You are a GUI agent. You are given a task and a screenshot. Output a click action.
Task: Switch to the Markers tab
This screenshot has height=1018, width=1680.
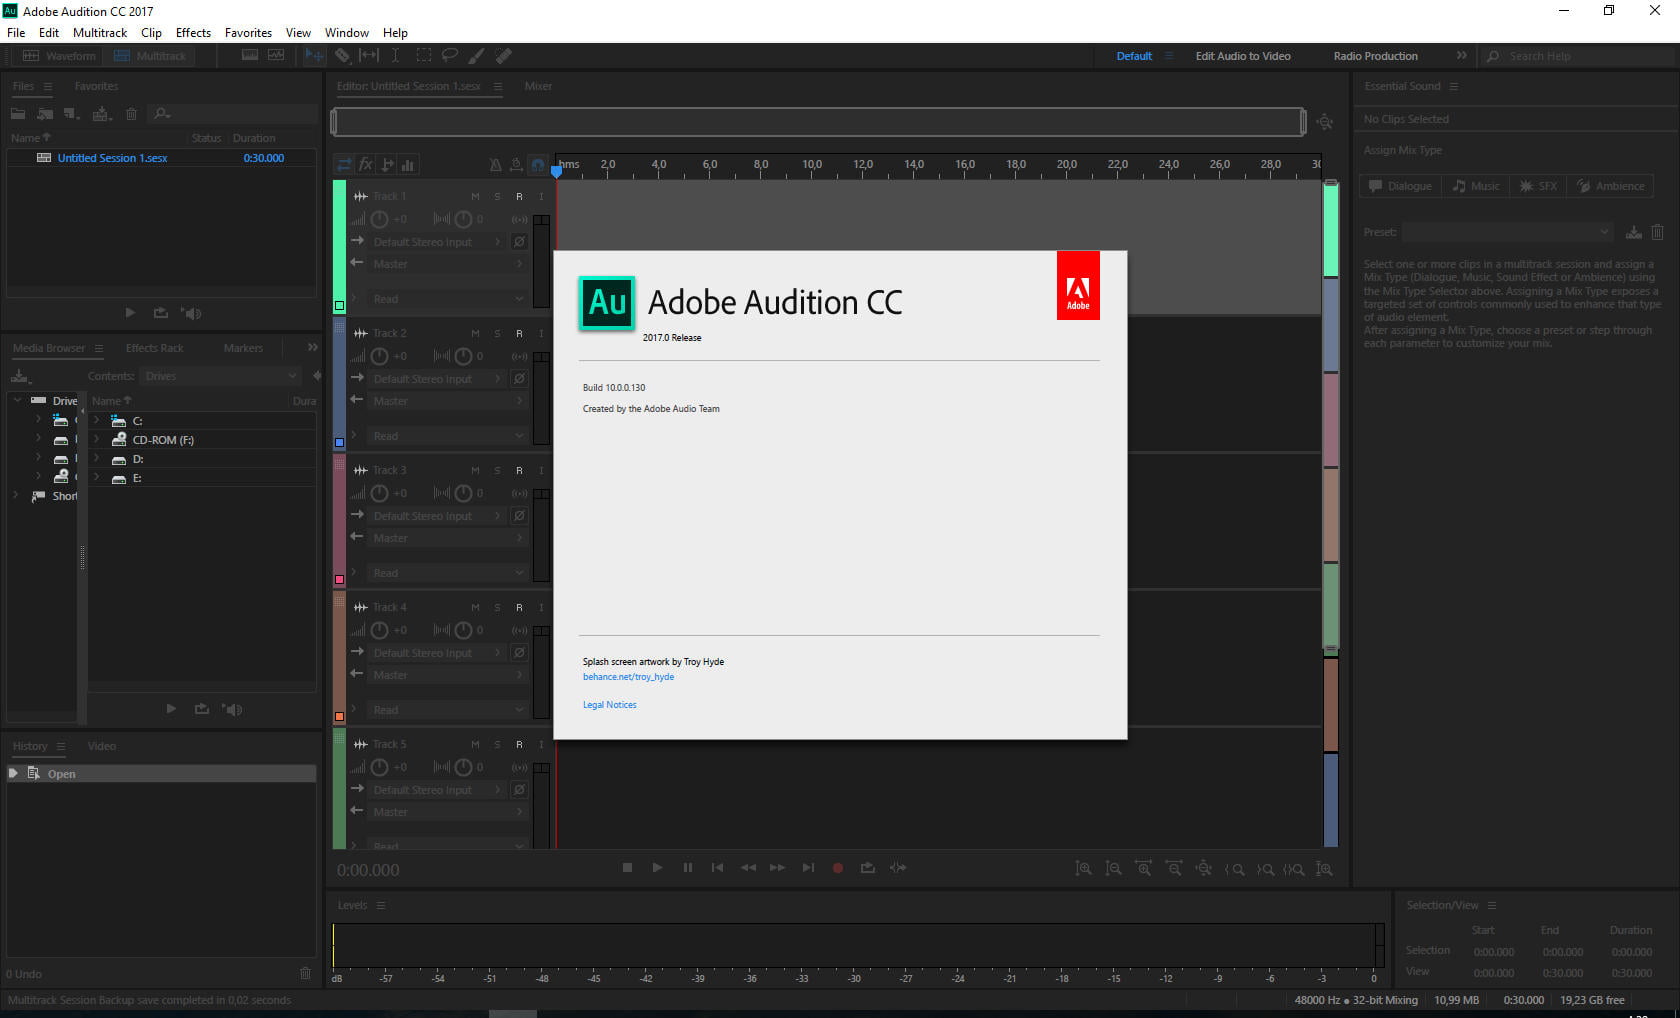coord(243,348)
